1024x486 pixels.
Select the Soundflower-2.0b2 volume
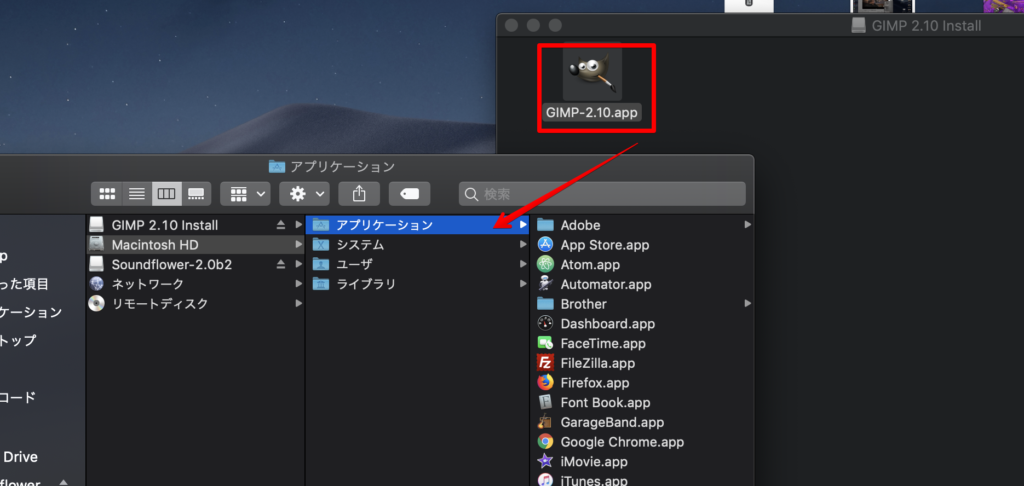coord(196,264)
